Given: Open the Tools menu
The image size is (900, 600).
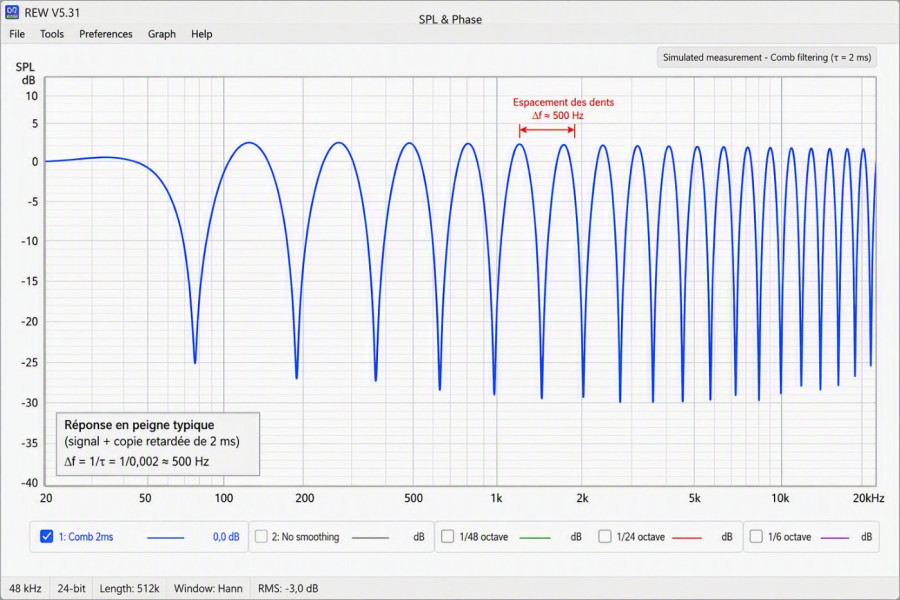Looking at the screenshot, I should point(52,34).
